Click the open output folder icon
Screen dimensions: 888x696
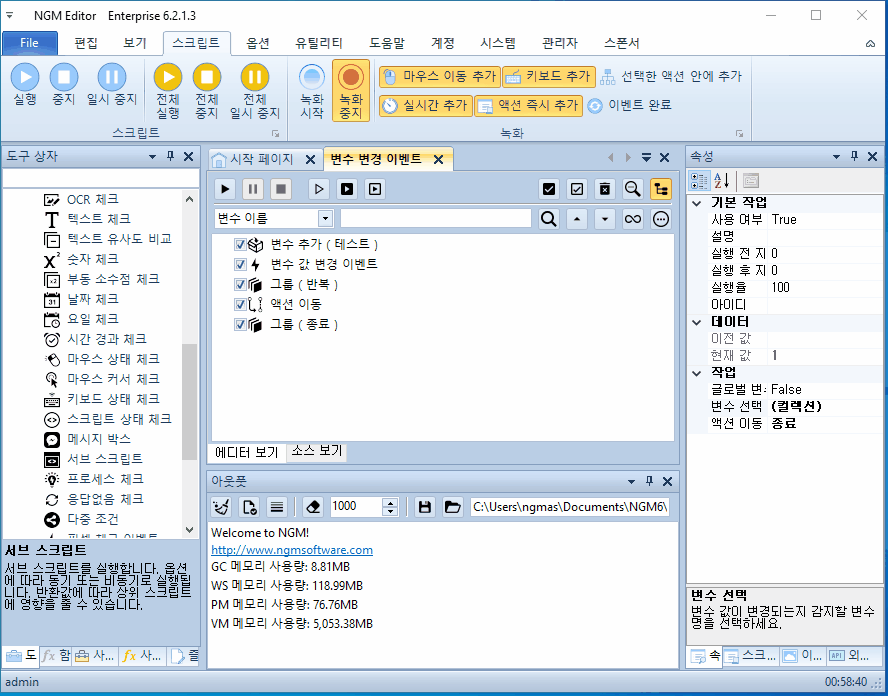pyautogui.click(x=452, y=507)
